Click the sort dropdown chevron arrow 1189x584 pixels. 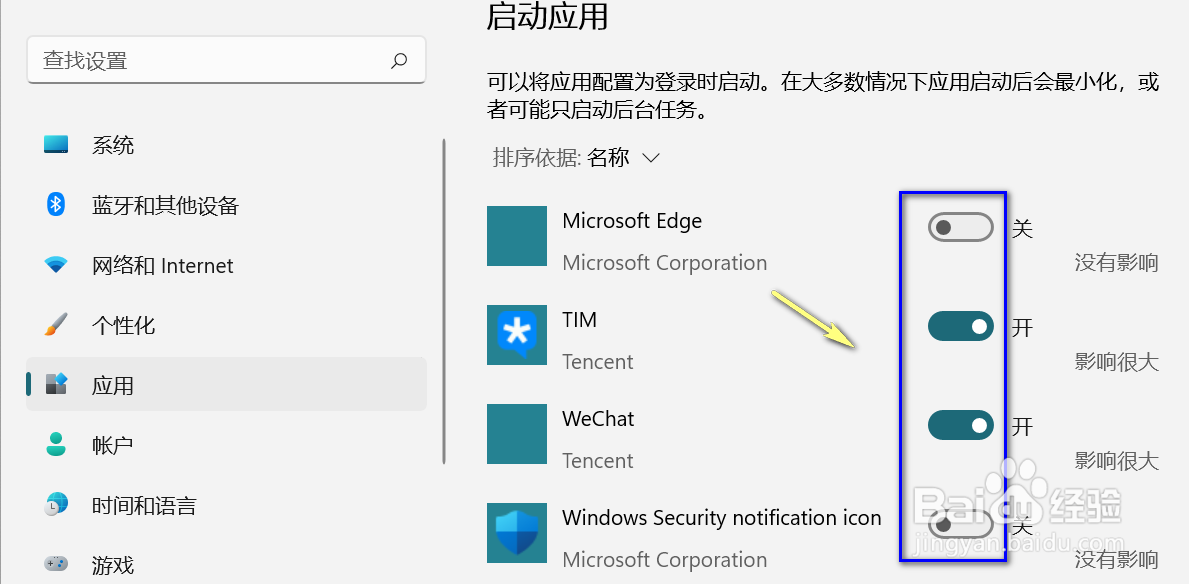click(x=651, y=159)
